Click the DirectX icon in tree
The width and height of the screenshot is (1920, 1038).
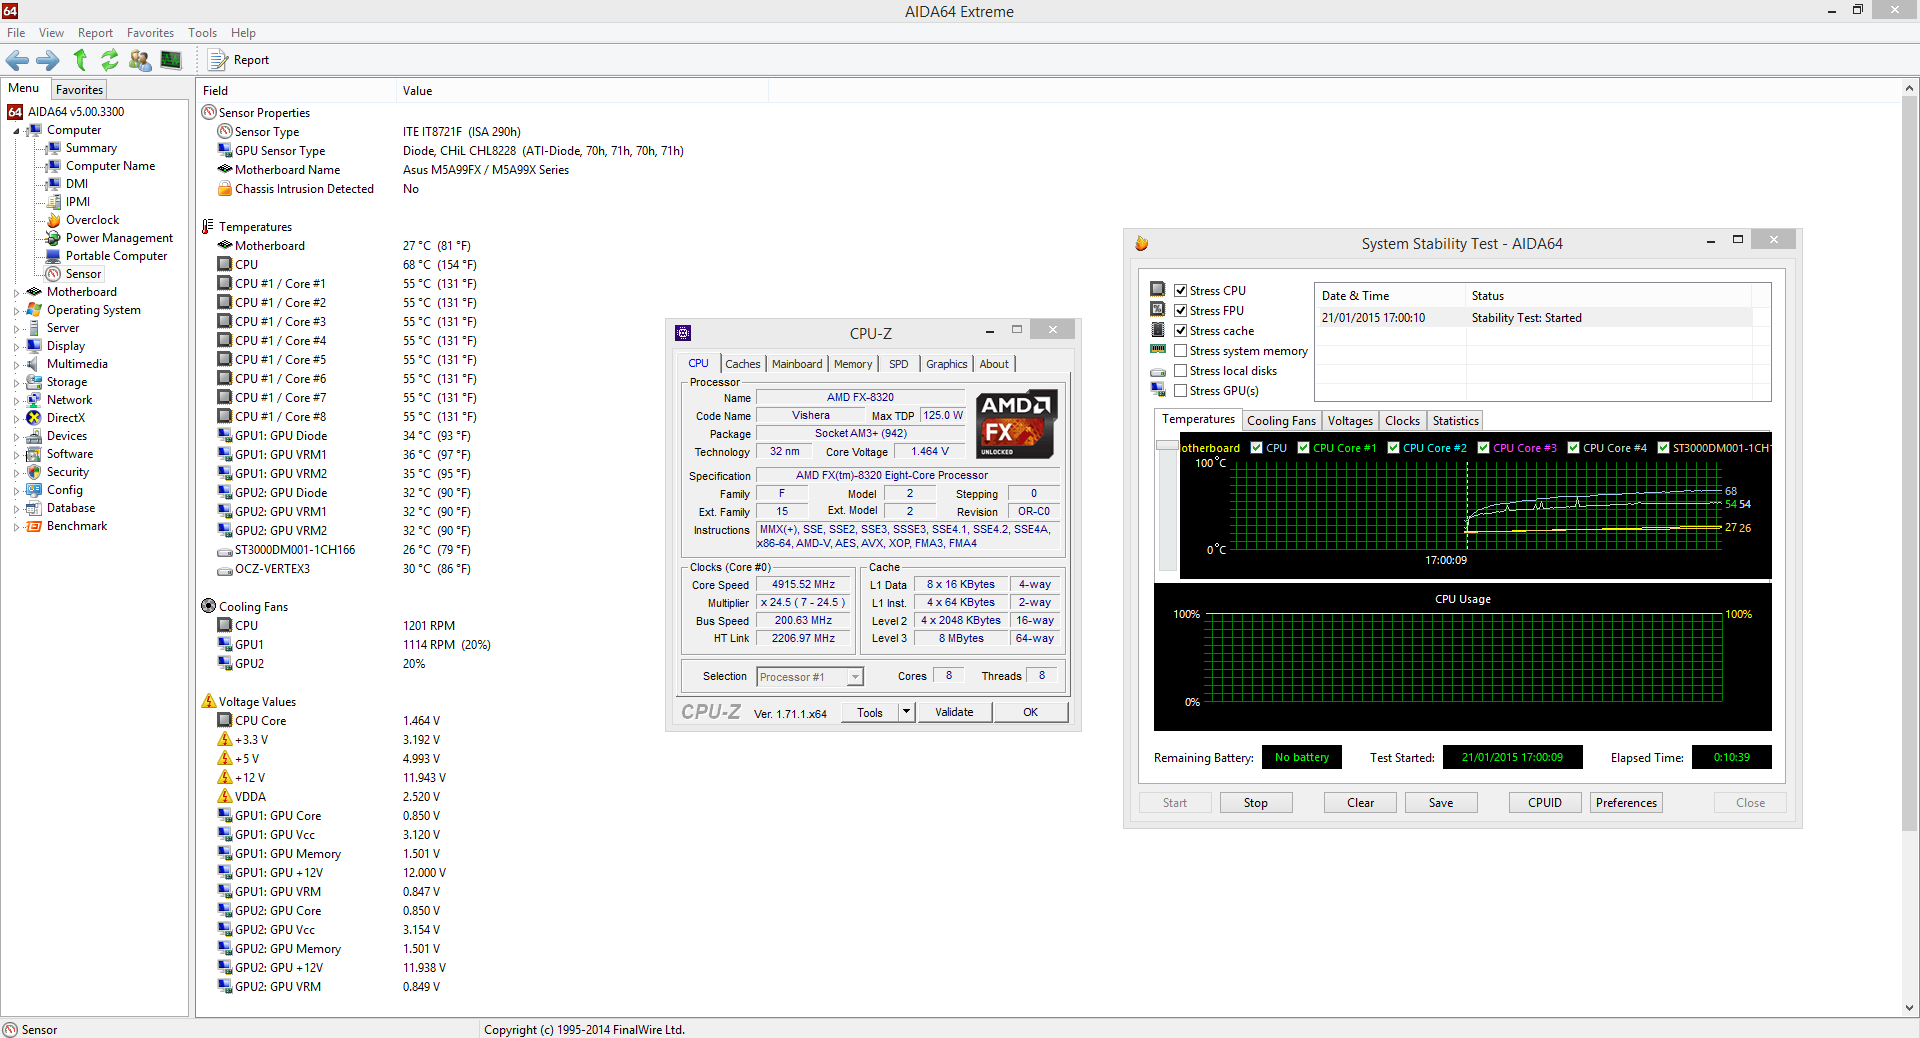point(34,418)
